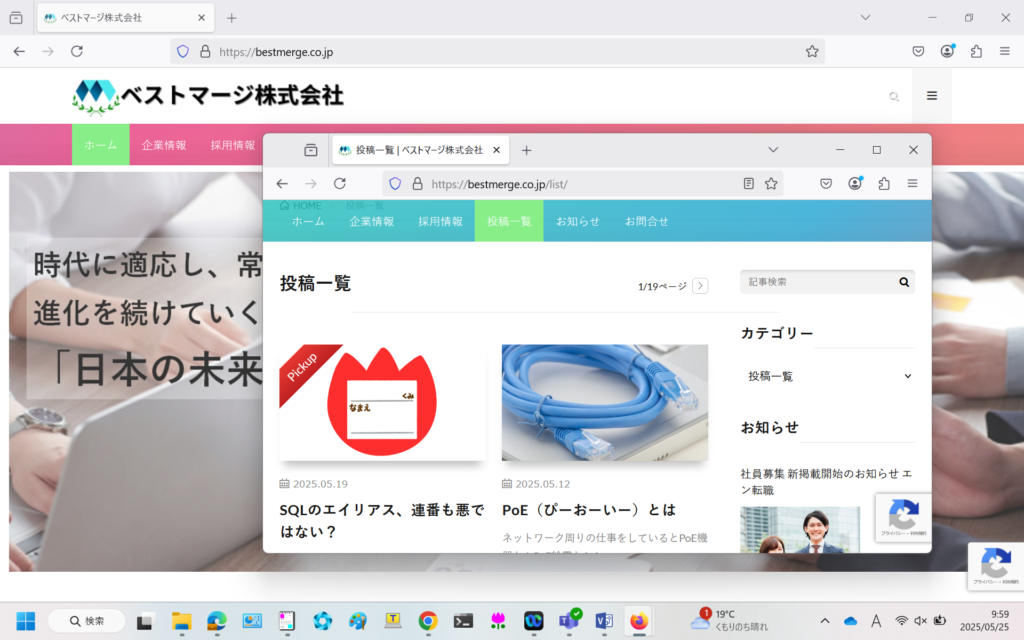Select 採用情報 menu in back window
The image size is (1024, 640).
click(x=232, y=145)
